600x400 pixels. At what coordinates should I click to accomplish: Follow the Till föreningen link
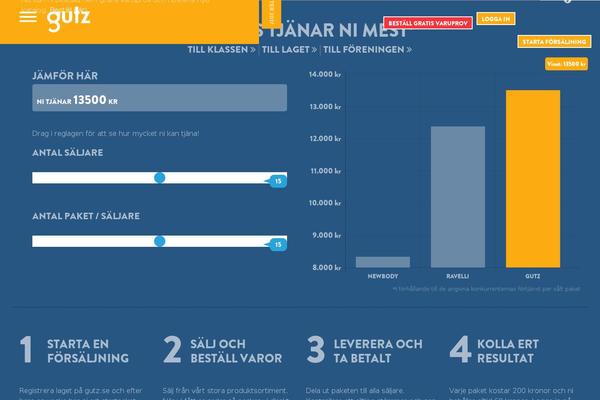[x=367, y=50]
